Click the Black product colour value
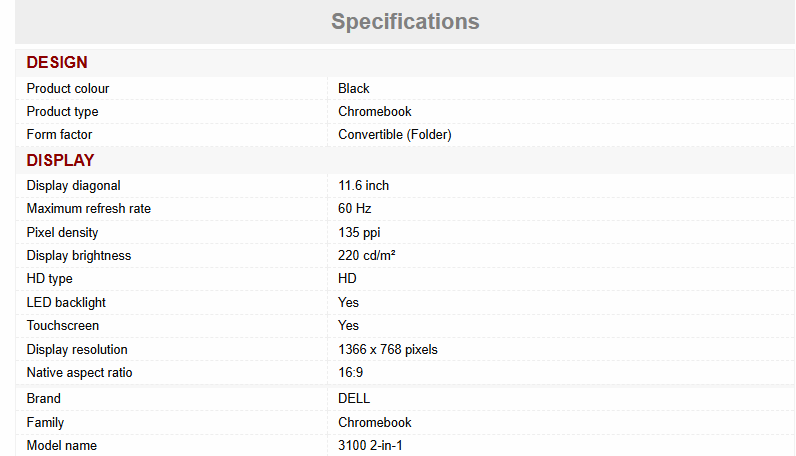This screenshot has height=456, width=796. (354, 89)
